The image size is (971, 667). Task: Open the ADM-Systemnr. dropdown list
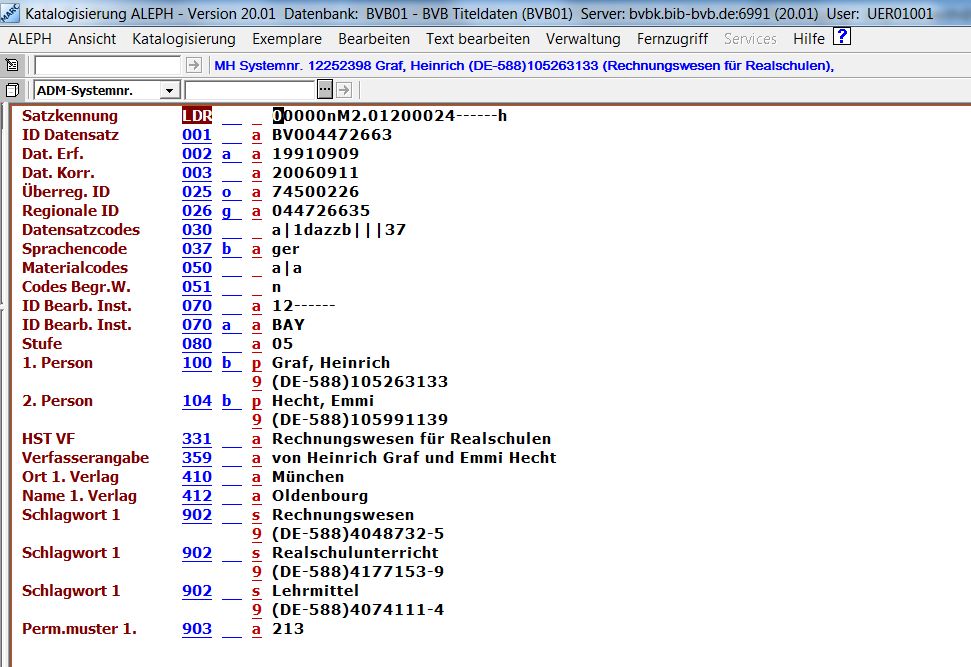[x=169, y=90]
